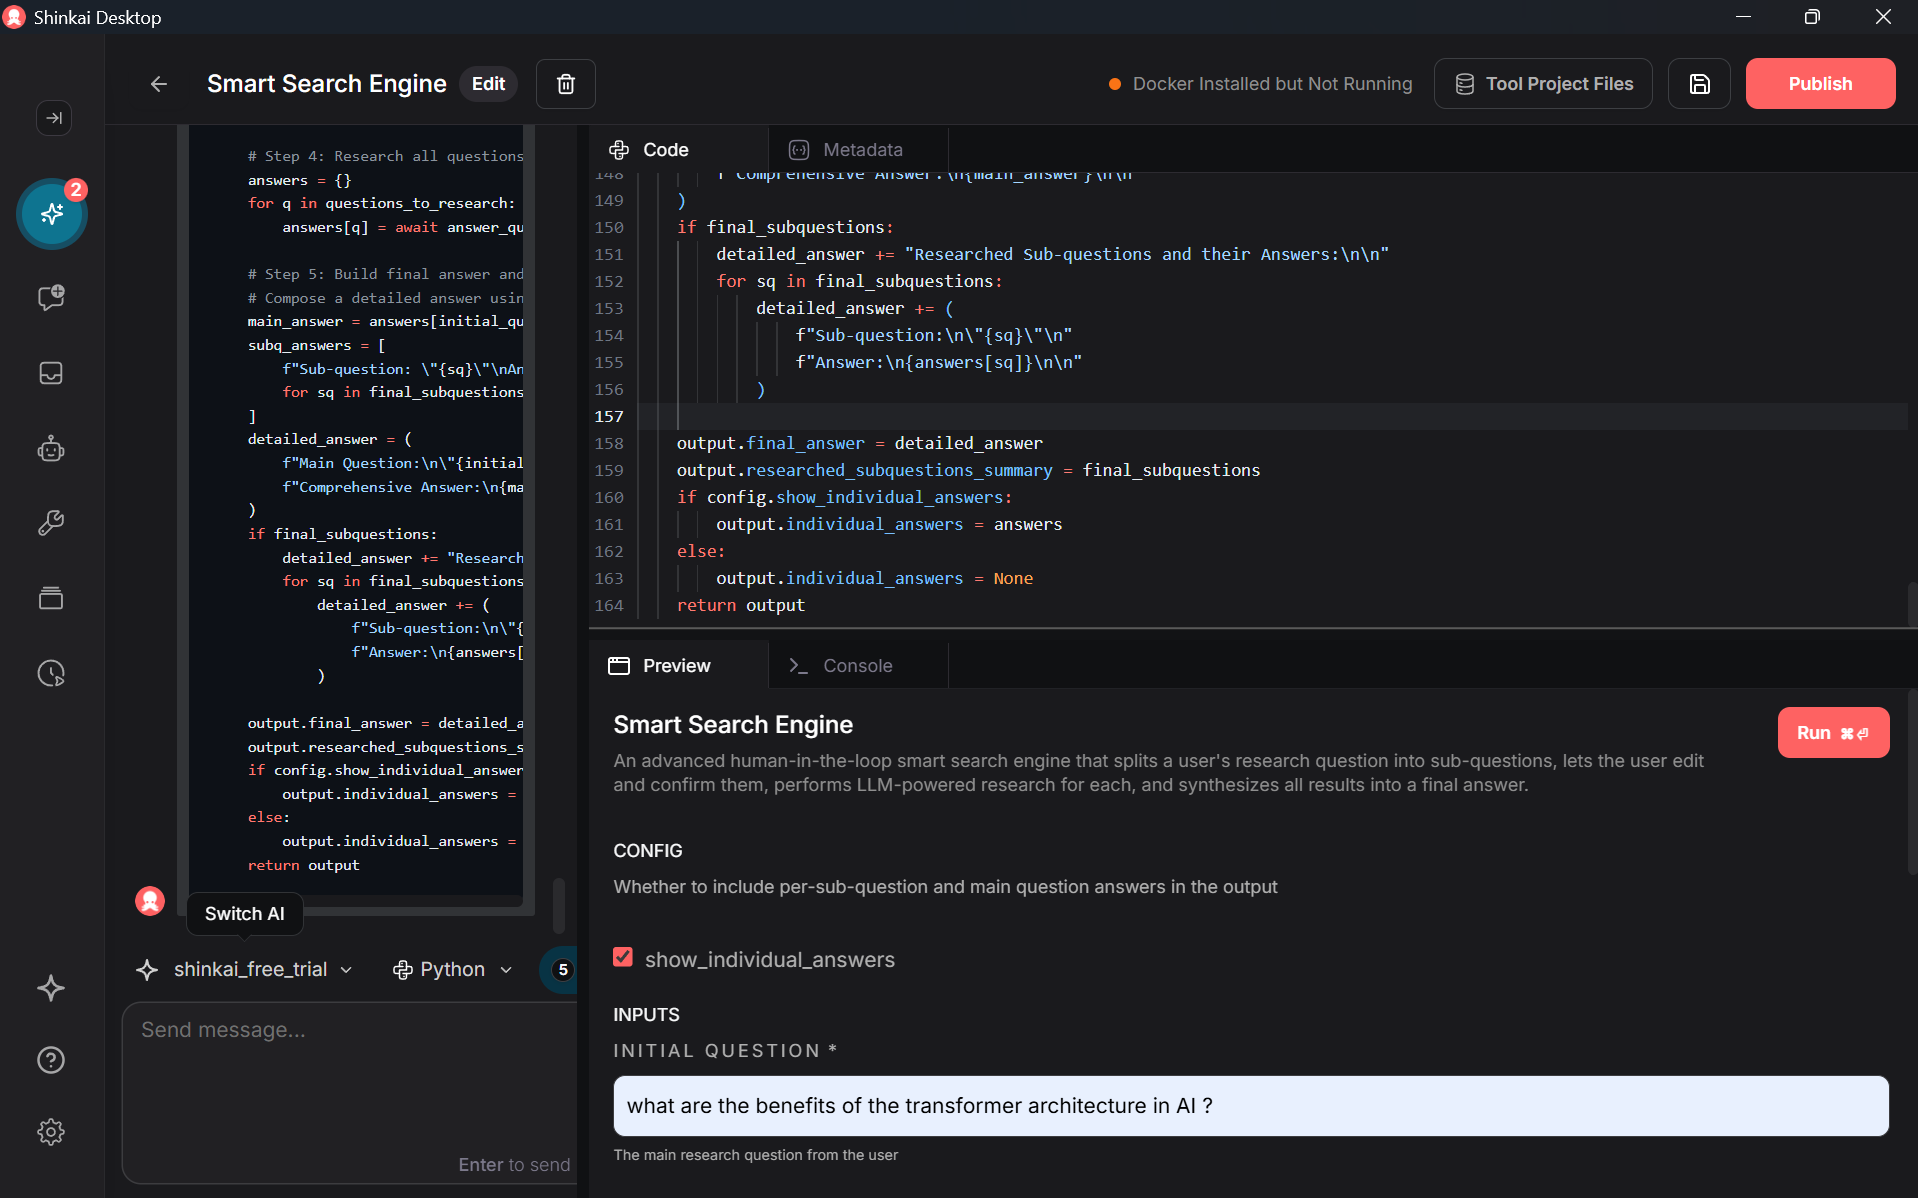Collapse the left sidebar with the arrow icon
The height and width of the screenshot is (1198, 1918).
[x=53, y=118]
